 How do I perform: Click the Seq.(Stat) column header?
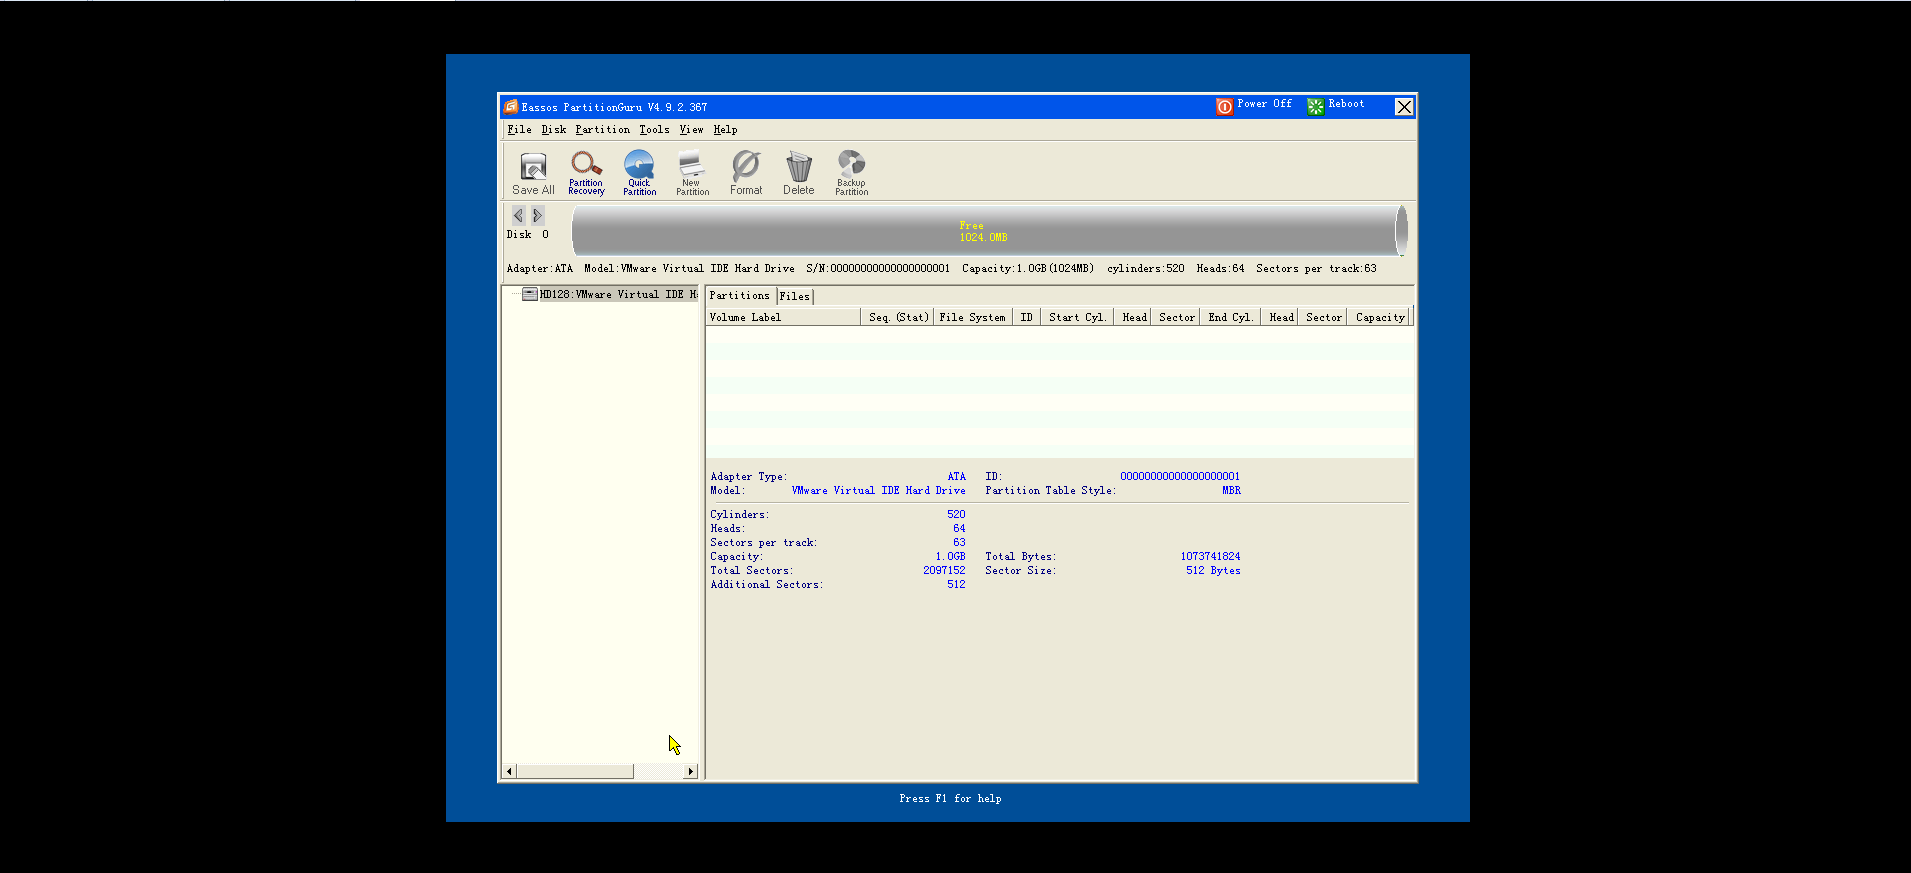(898, 317)
